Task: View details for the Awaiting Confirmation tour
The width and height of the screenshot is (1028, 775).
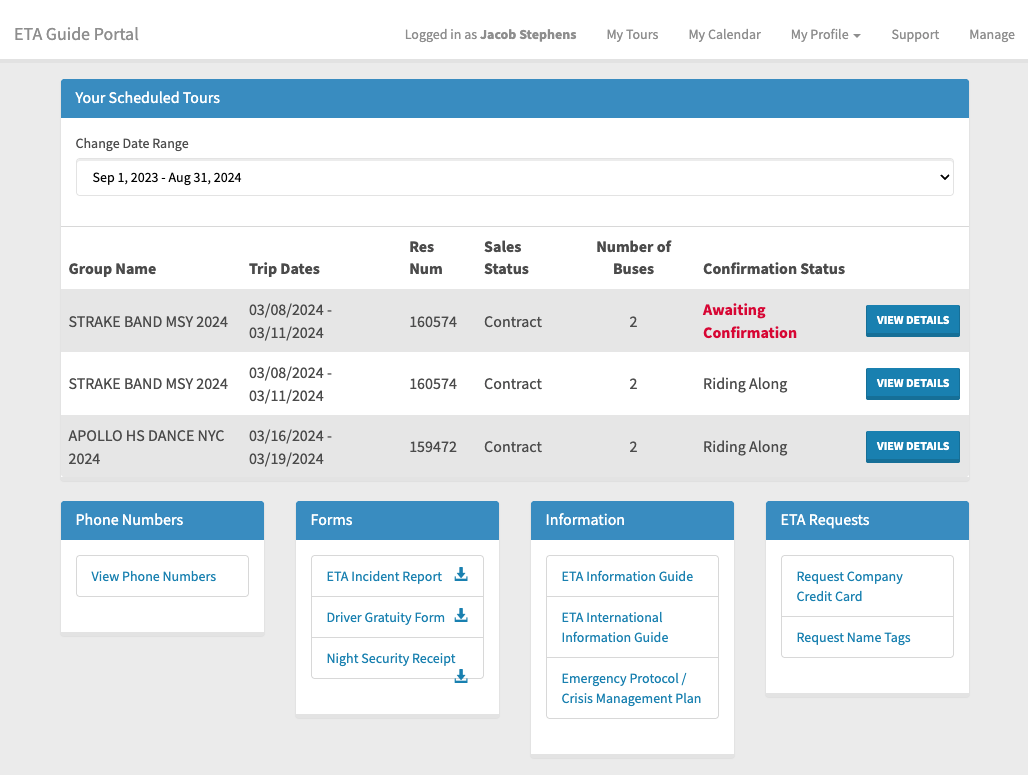Action: [x=912, y=320]
